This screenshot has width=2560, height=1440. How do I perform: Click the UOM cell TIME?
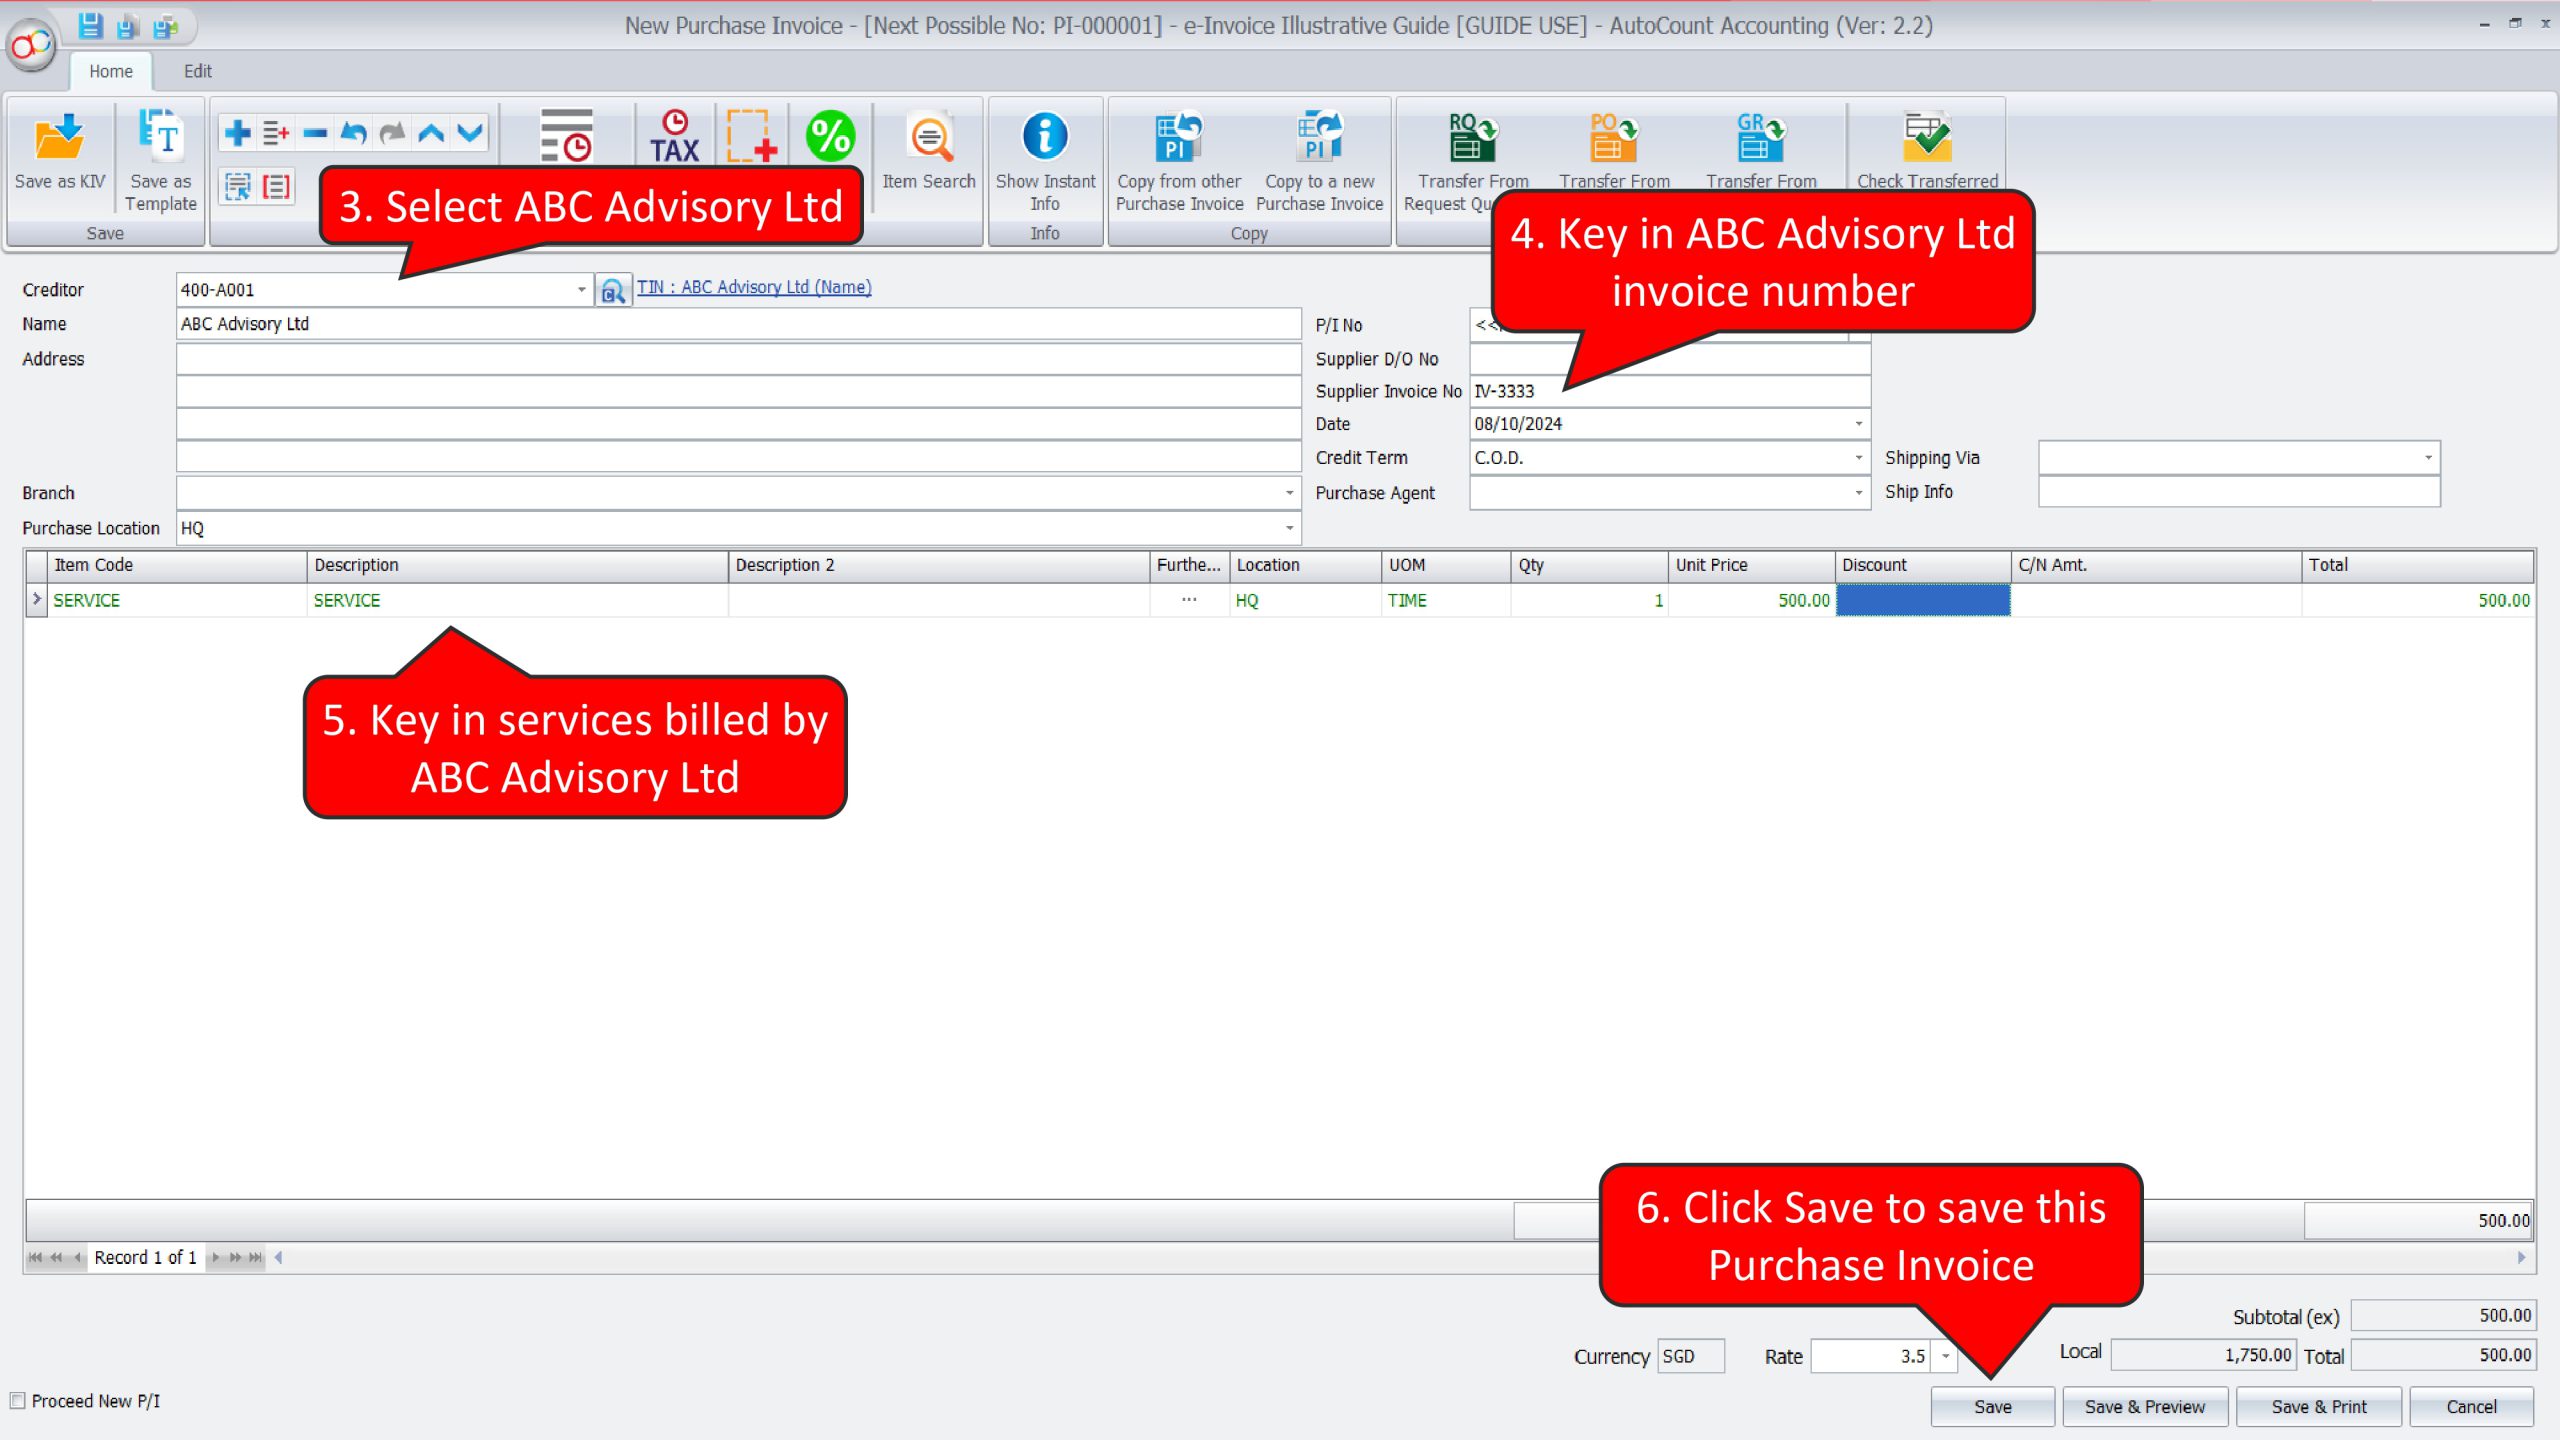(1445, 600)
